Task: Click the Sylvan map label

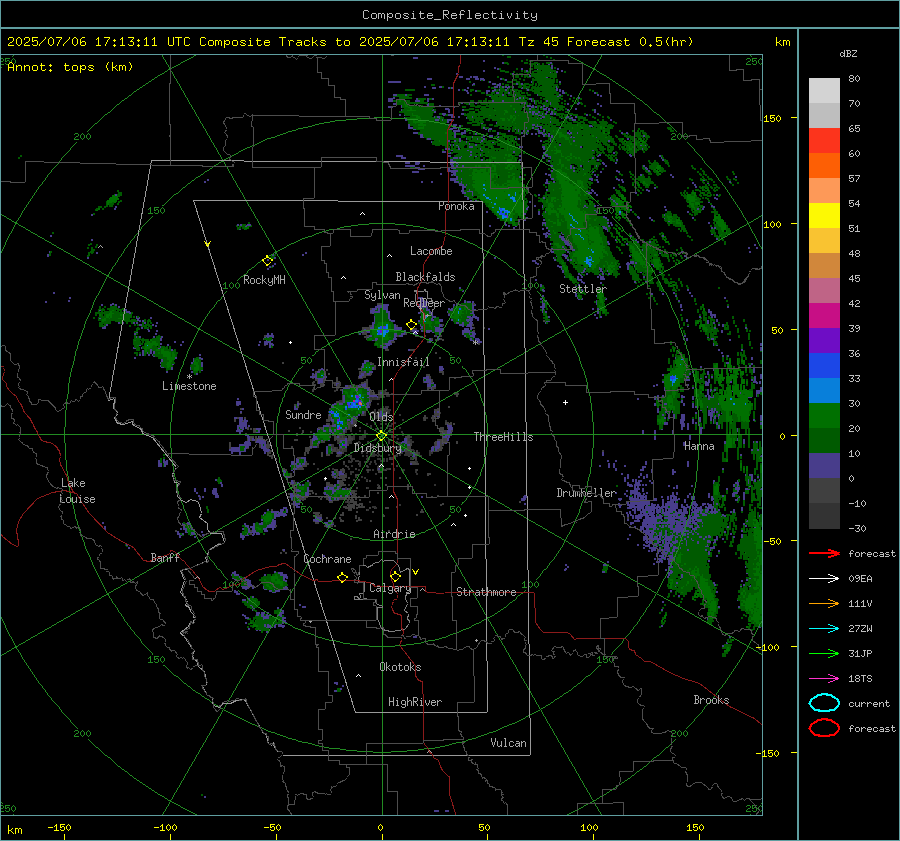Action: (x=382, y=295)
